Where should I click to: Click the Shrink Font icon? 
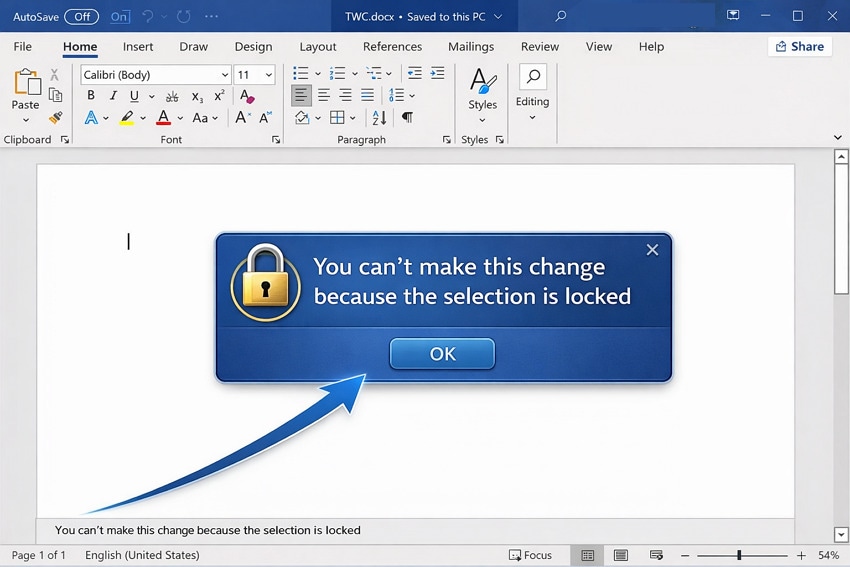(x=265, y=117)
